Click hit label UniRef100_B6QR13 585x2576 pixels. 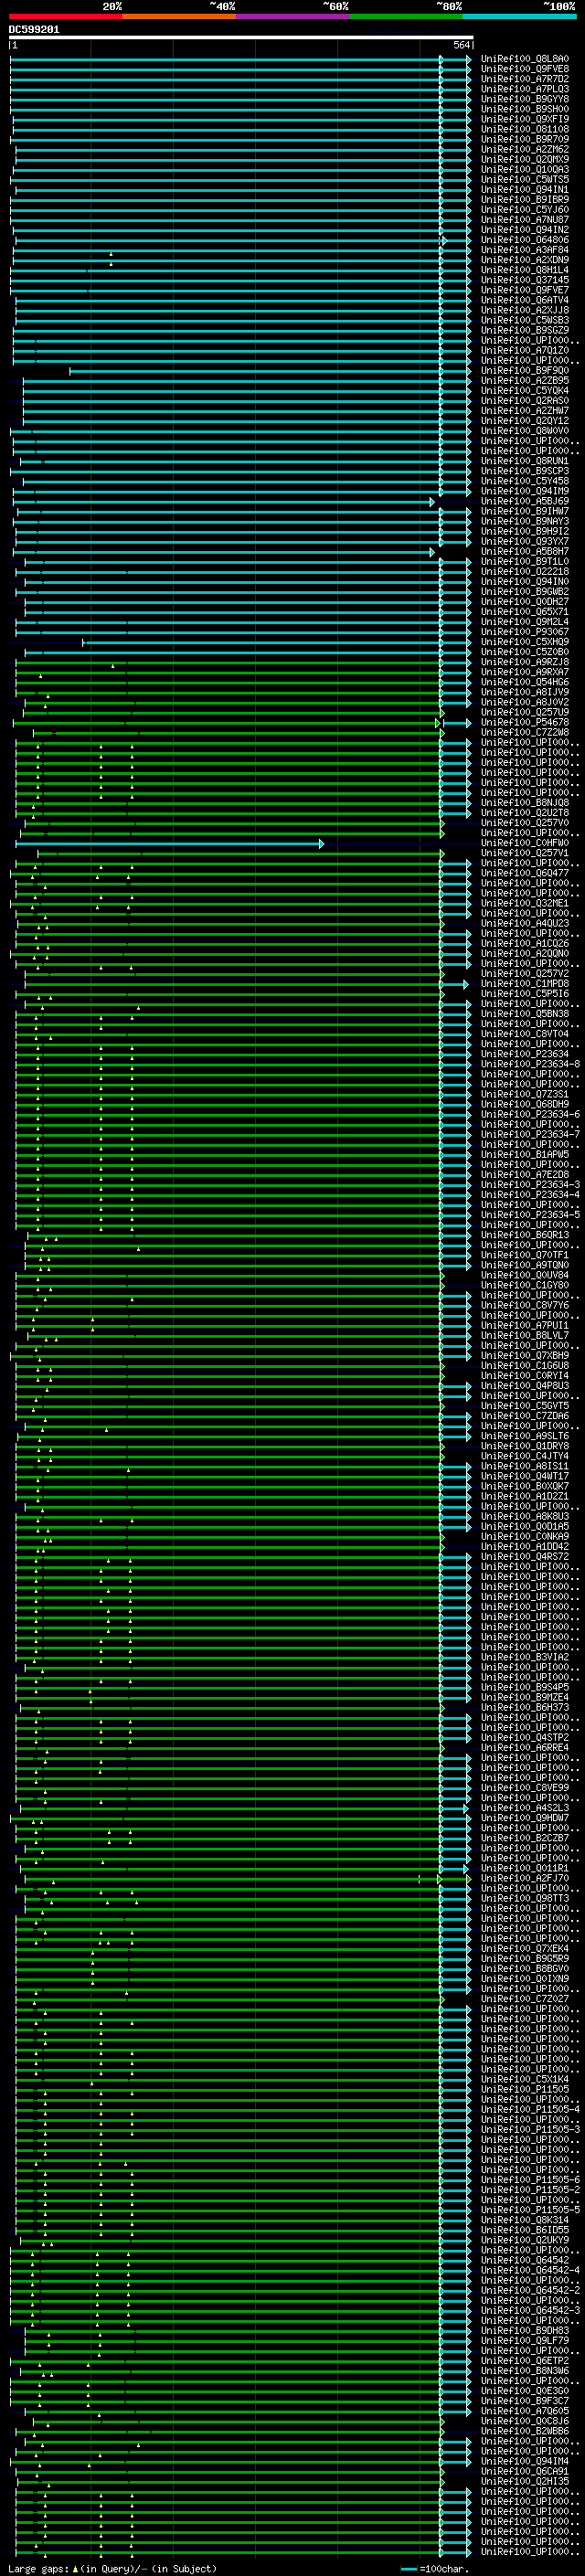click(525, 1234)
